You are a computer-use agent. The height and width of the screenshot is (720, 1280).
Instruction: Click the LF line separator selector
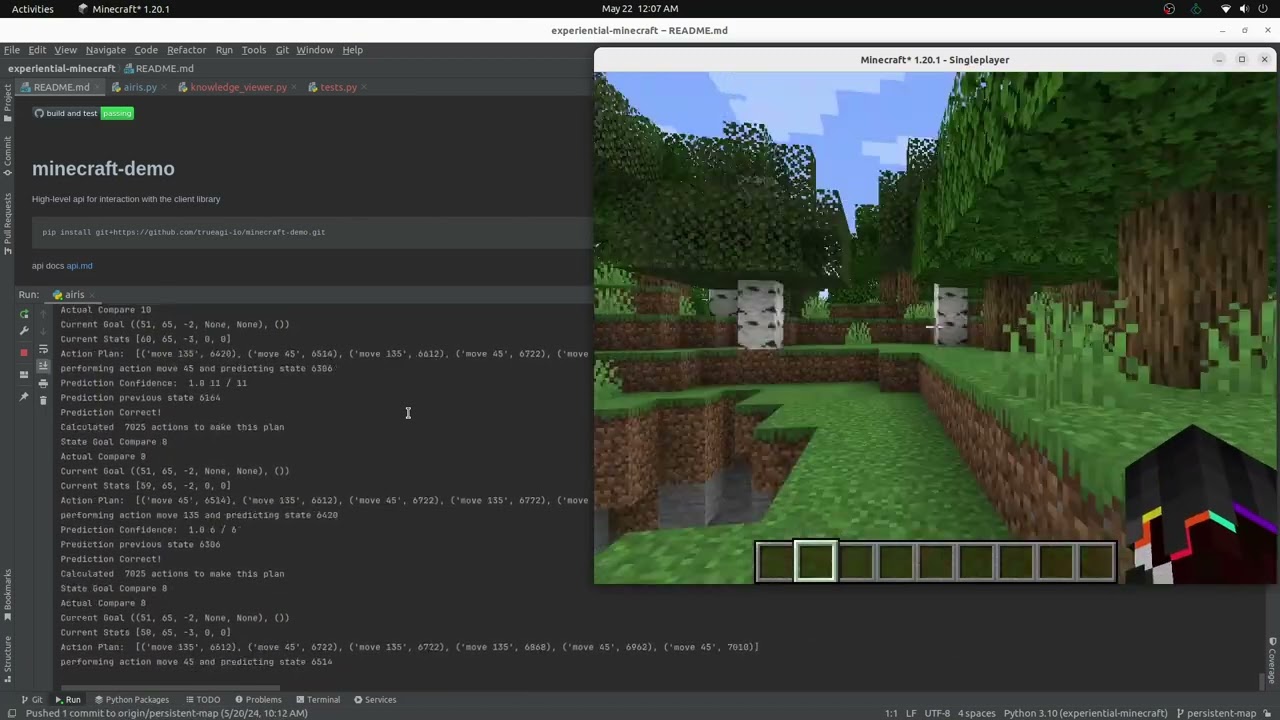pyautogui.click(x=911, y=714)
